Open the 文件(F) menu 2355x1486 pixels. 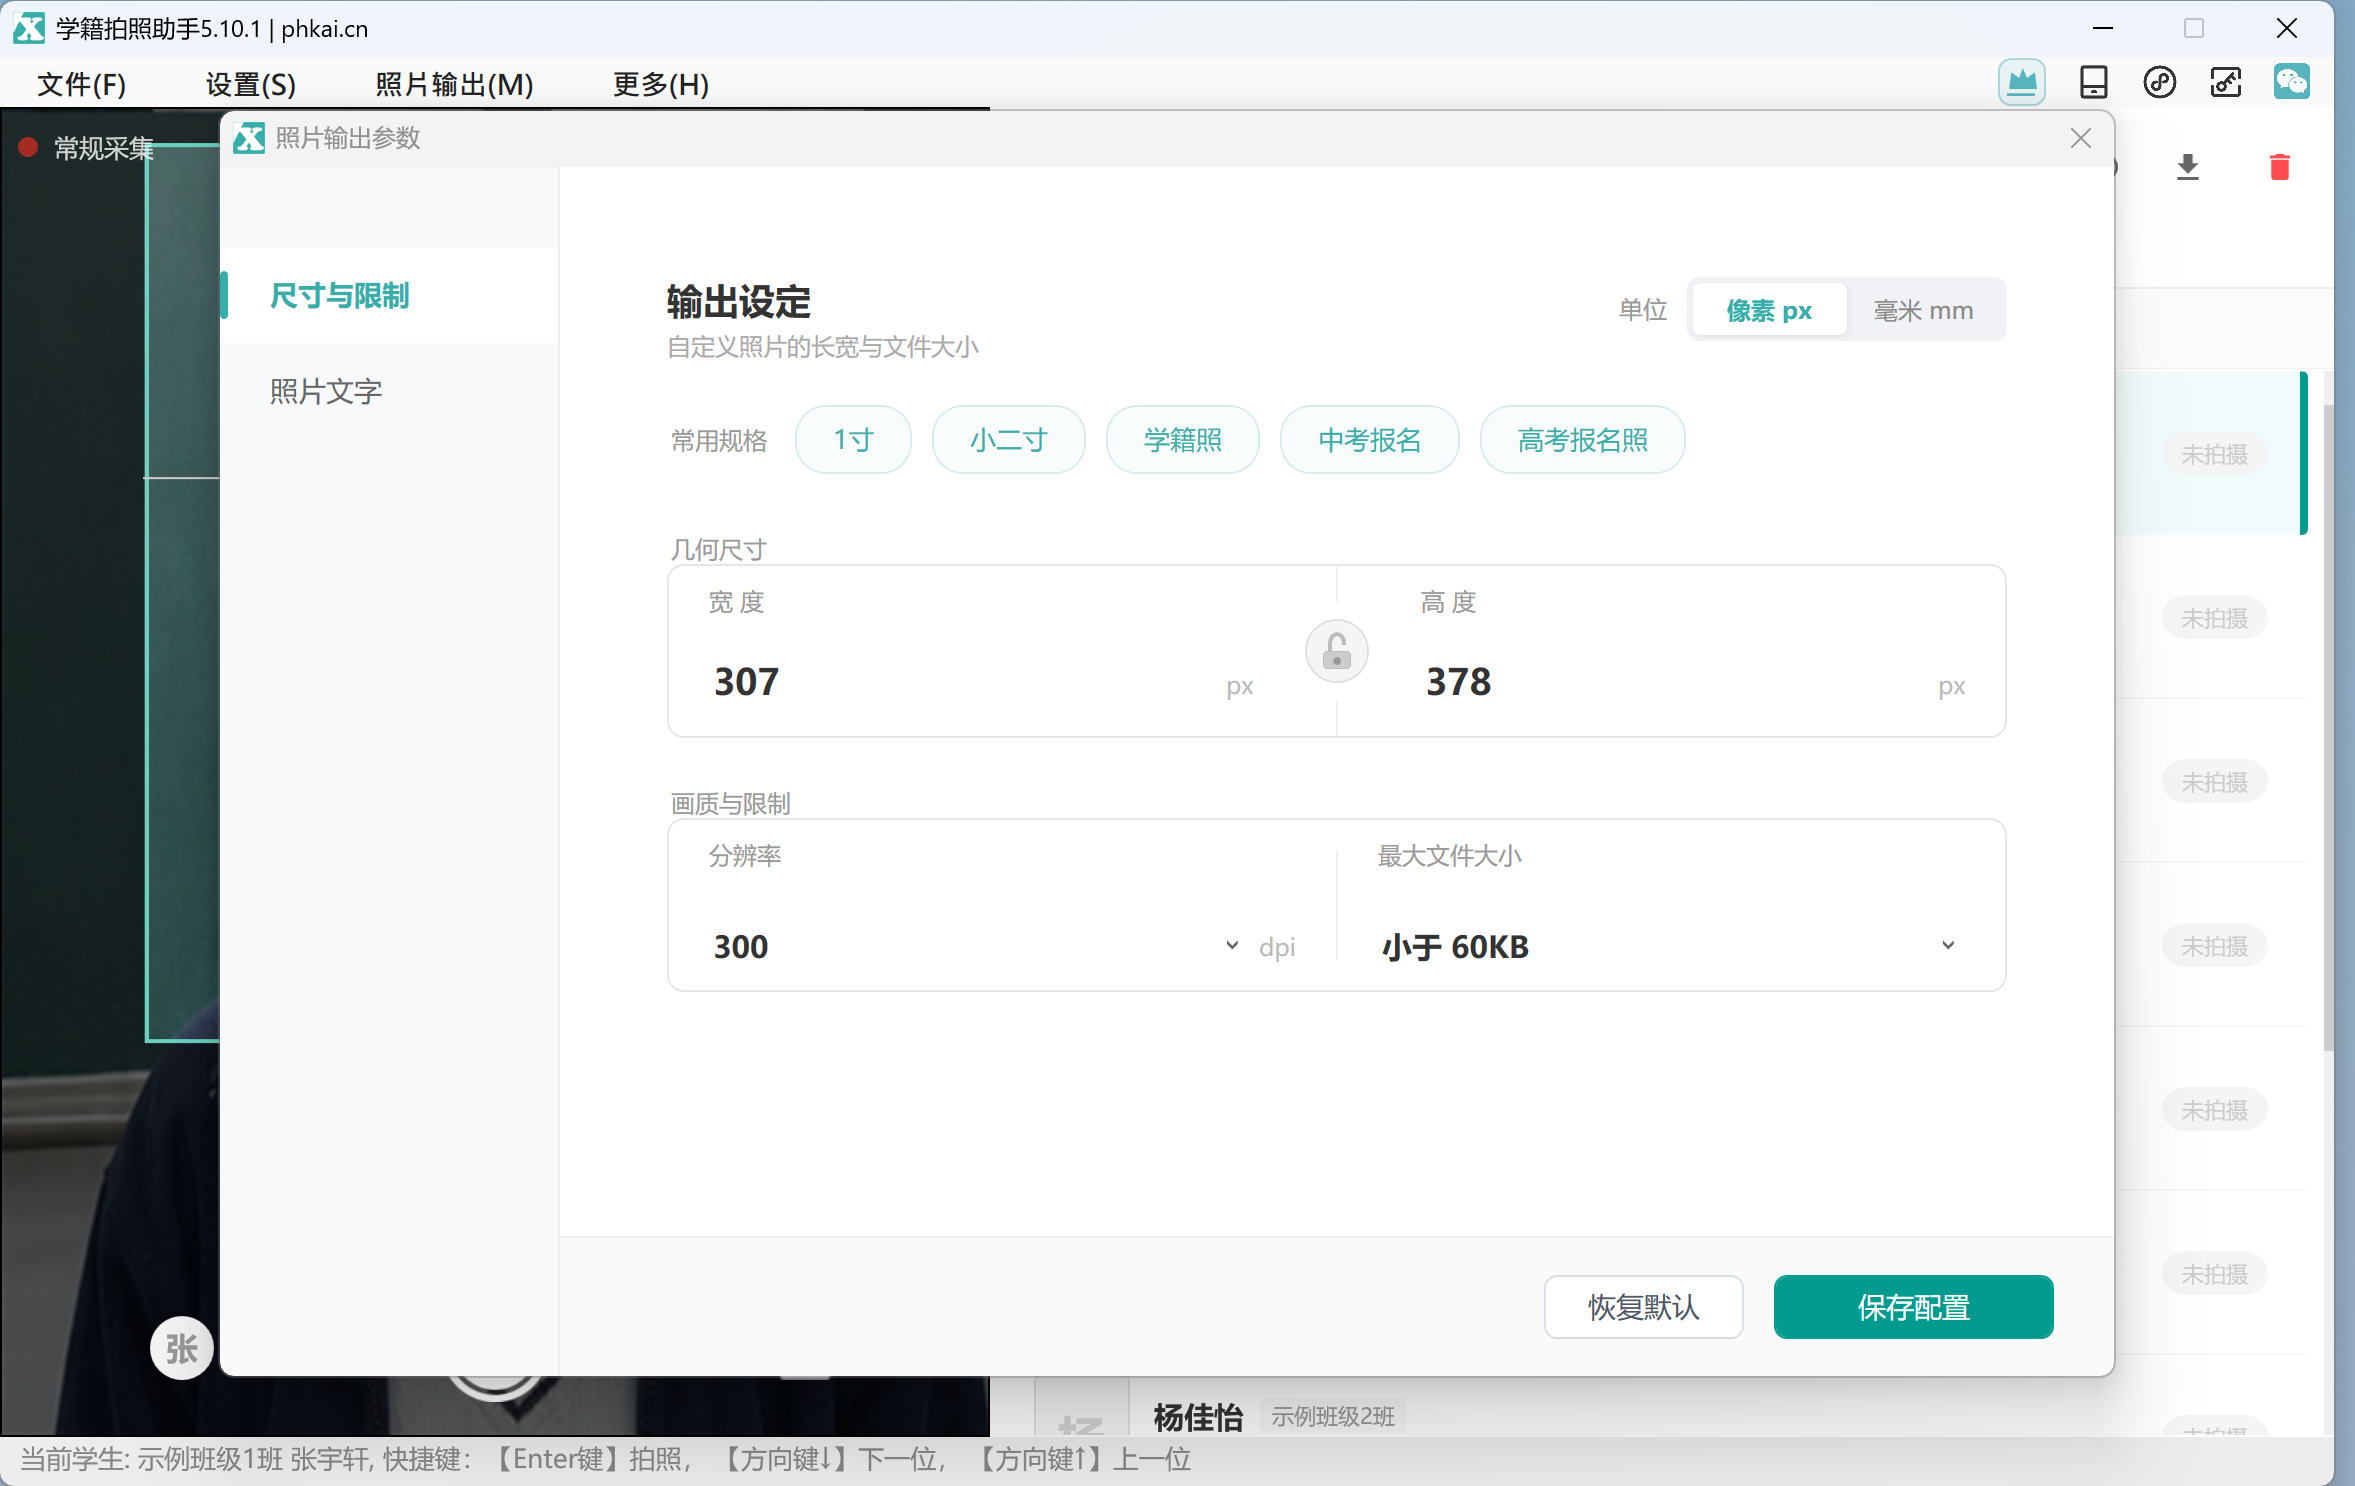(82, 84)
